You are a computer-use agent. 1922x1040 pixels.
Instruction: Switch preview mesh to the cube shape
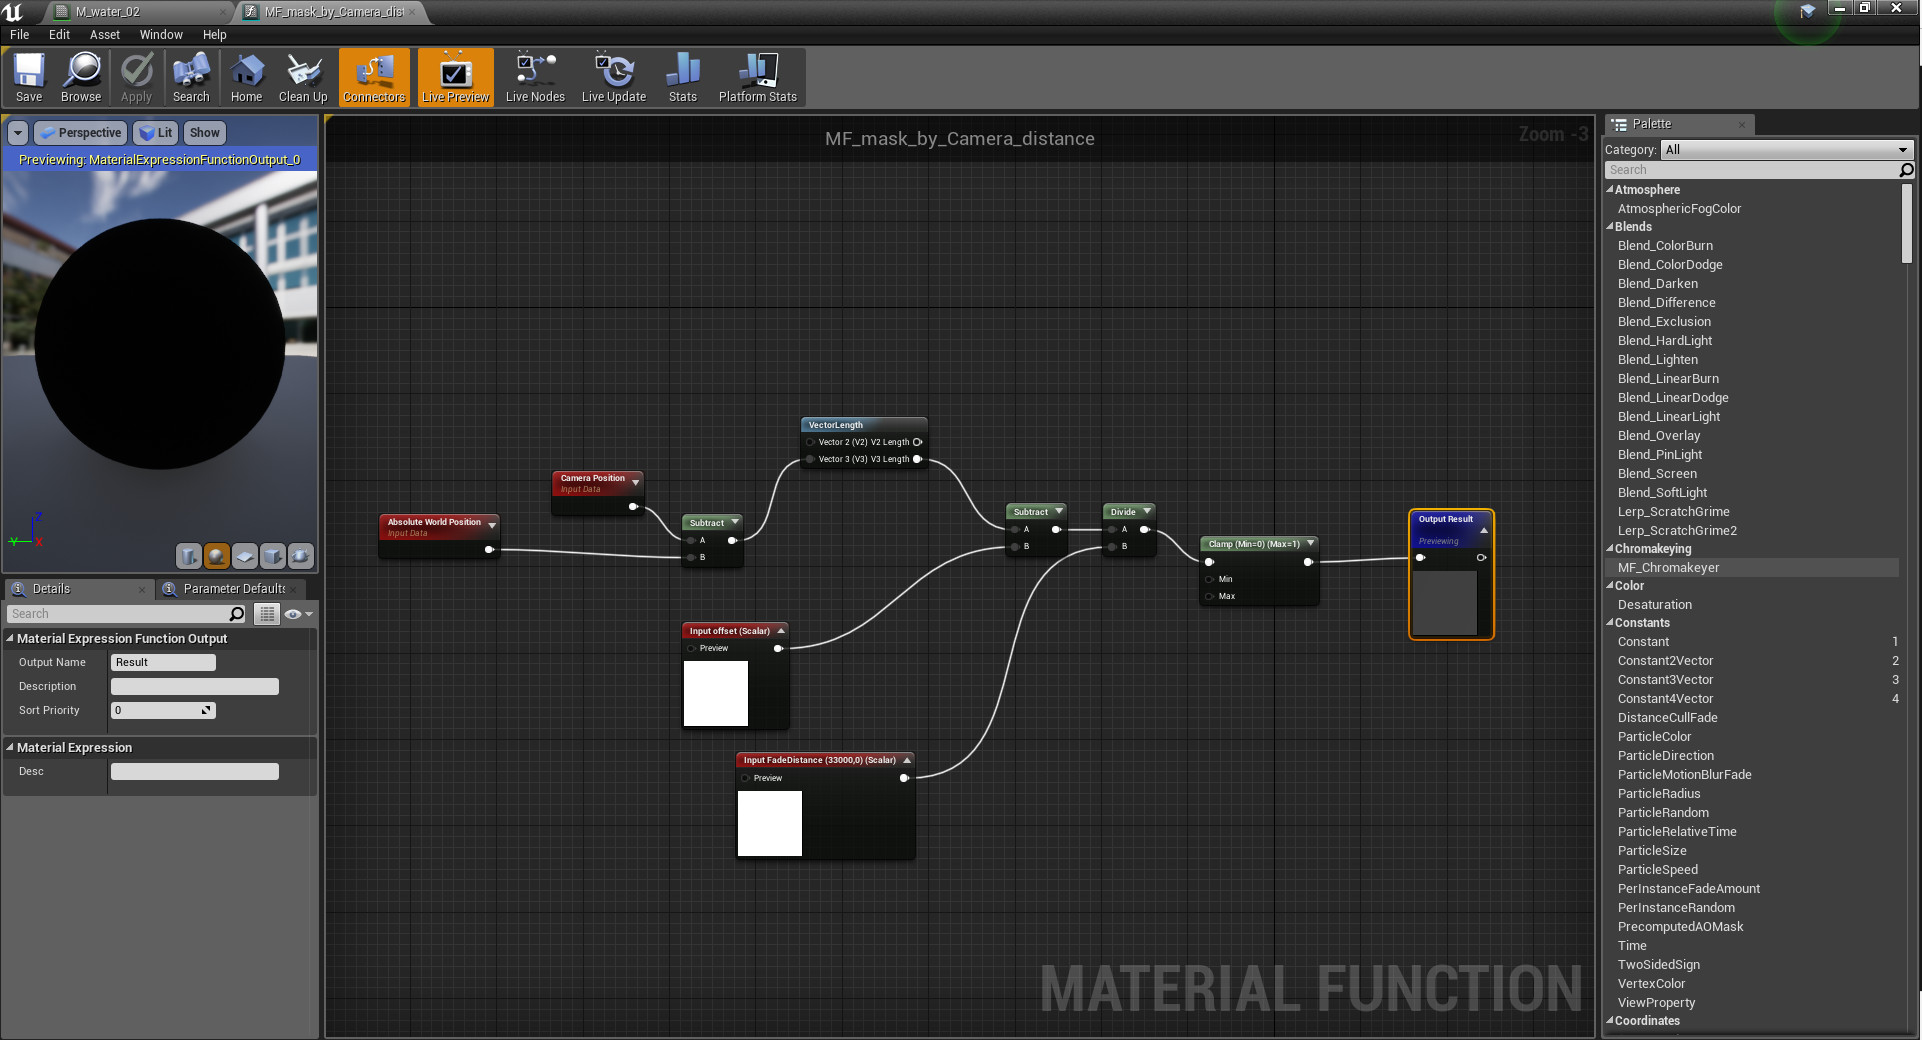tap(271, 557)
